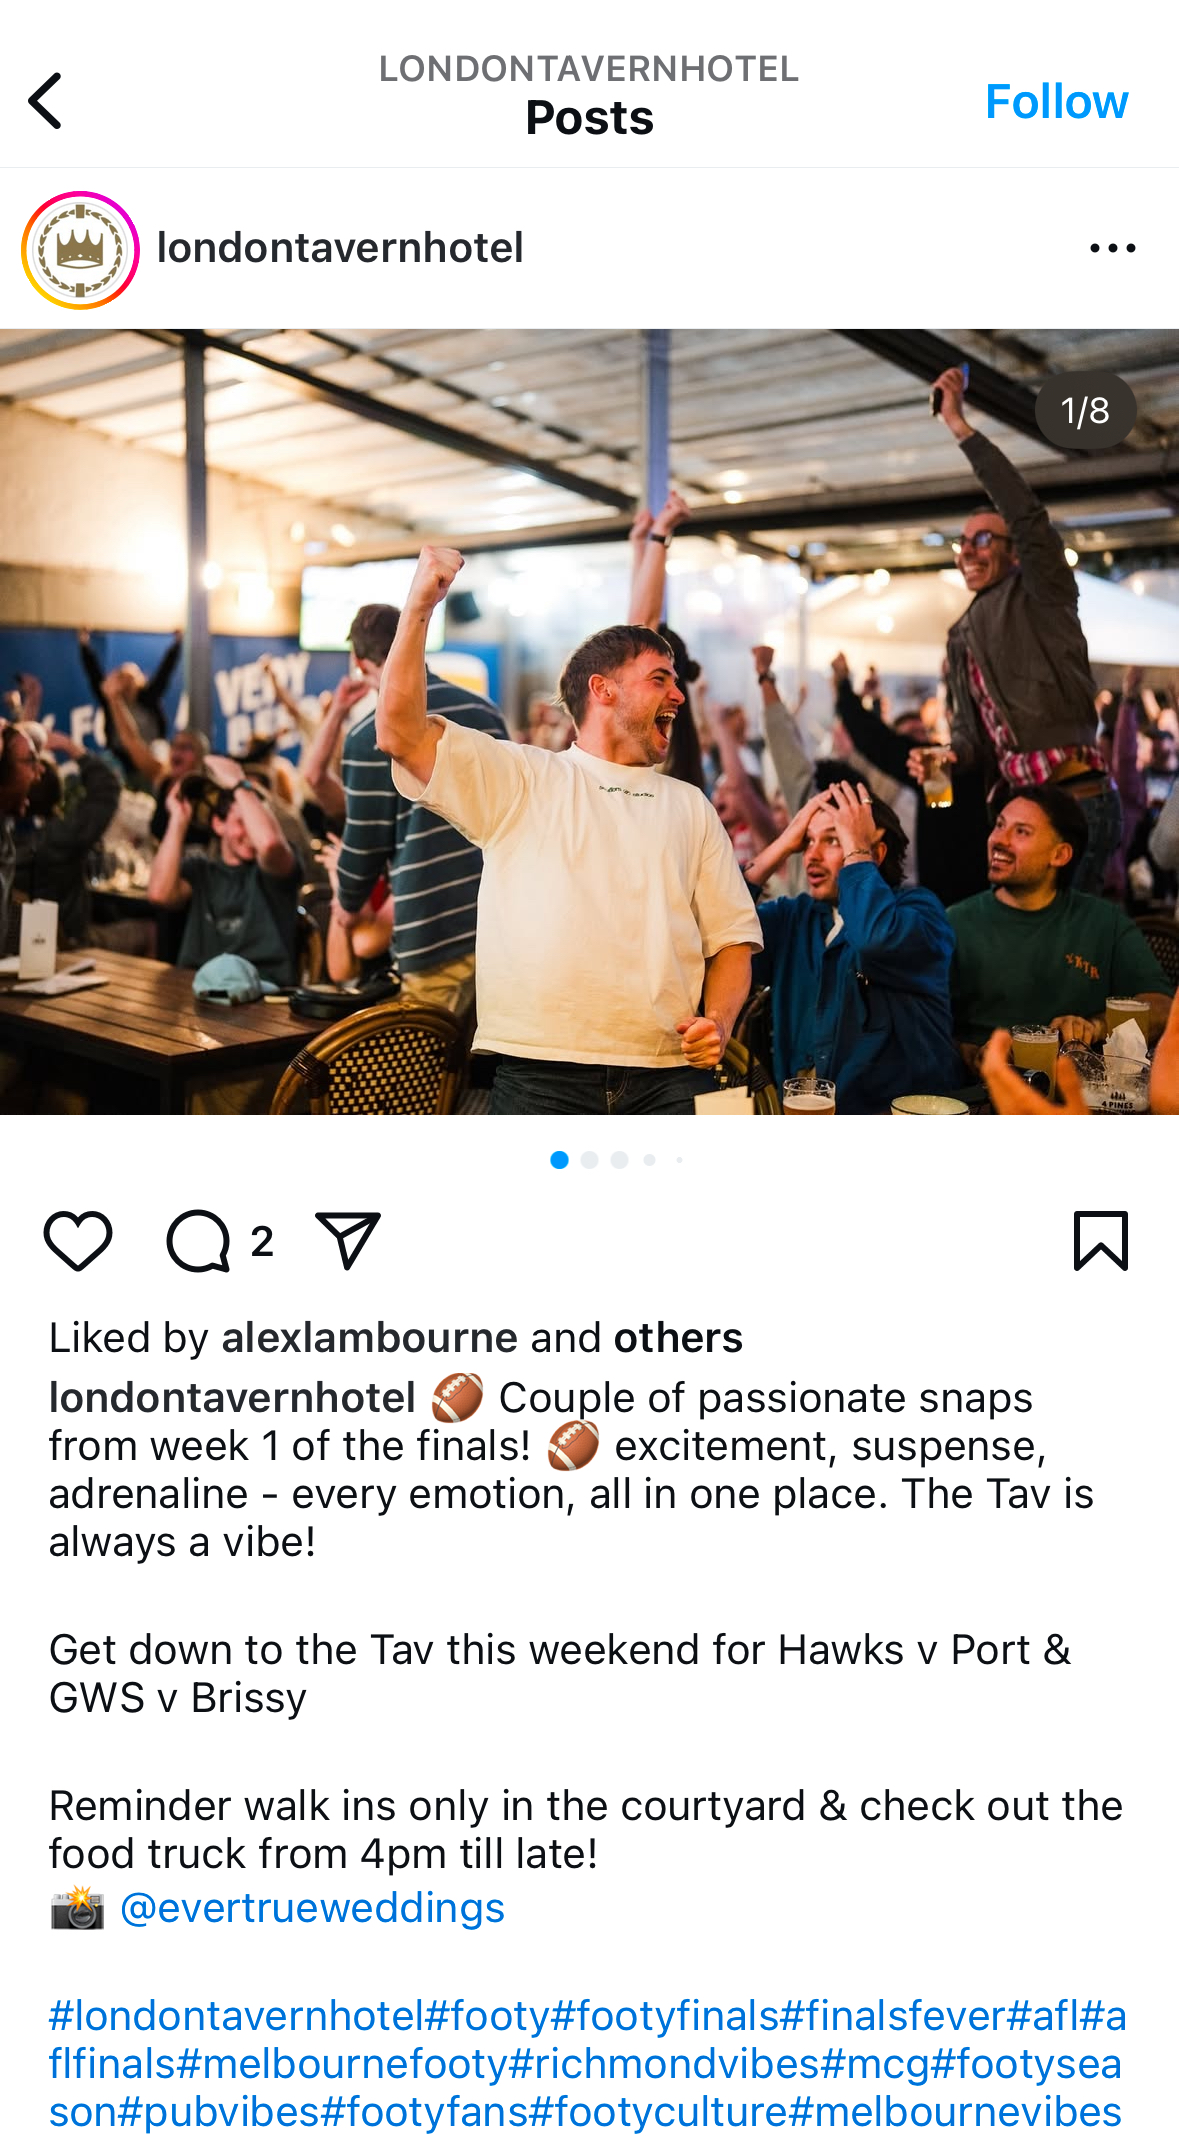Open @evertrueweddings photographer mention
1179x2137 pixels.
click(312, 1908)
